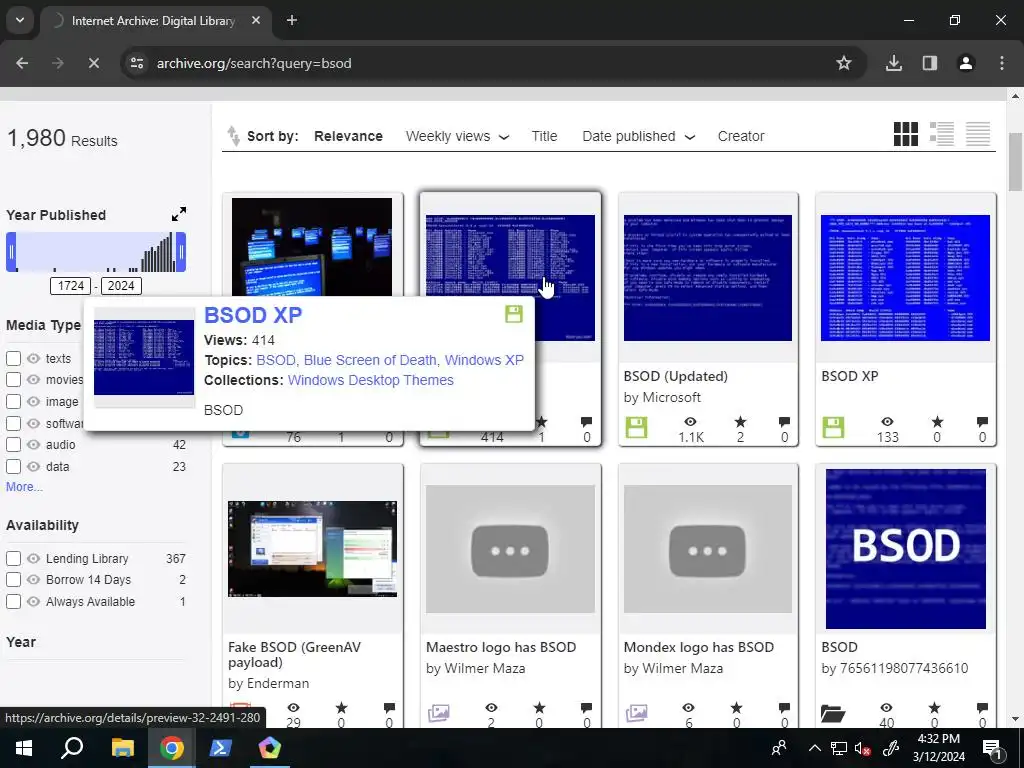Open Chrome profile icon

coord(965,63)
